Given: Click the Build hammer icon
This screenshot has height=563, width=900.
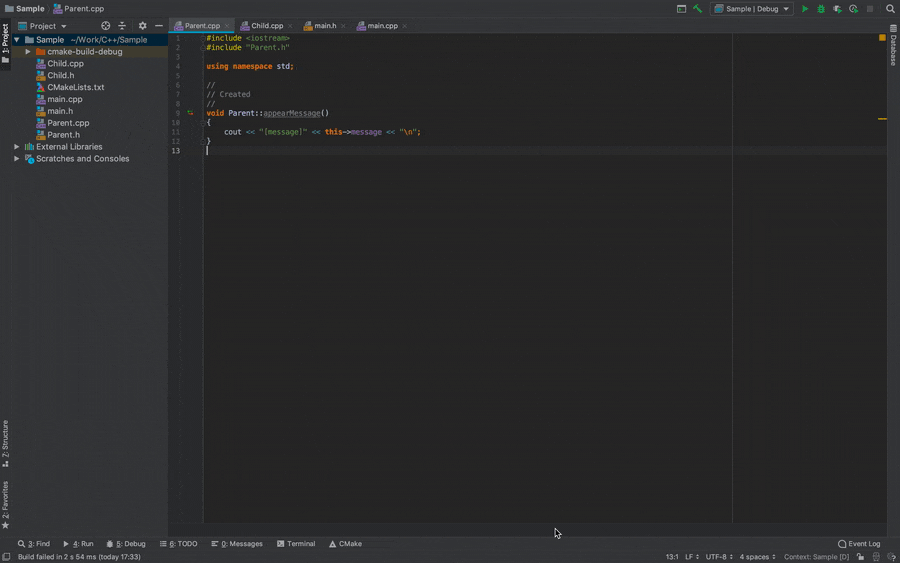Looking at the screenshot, I should click(697, 9).
